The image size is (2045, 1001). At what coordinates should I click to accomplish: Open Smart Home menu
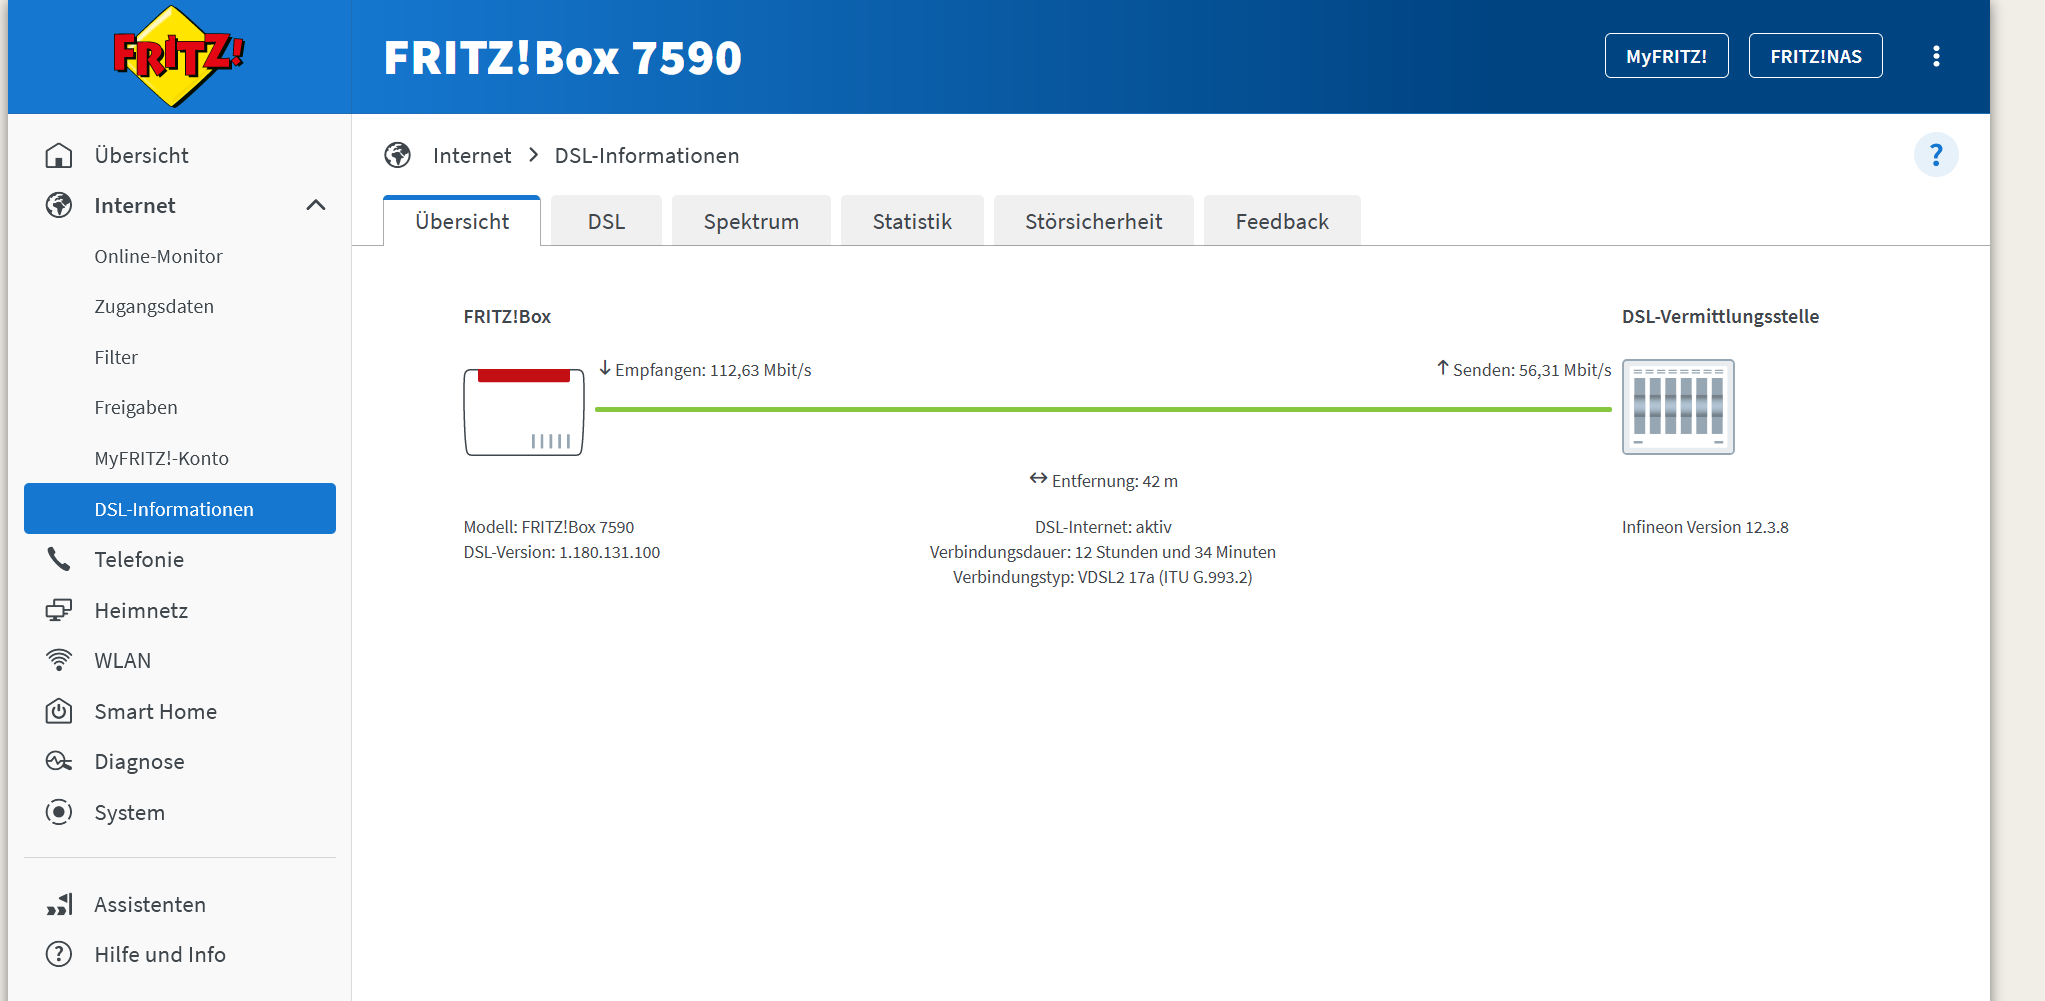[180, 711]
